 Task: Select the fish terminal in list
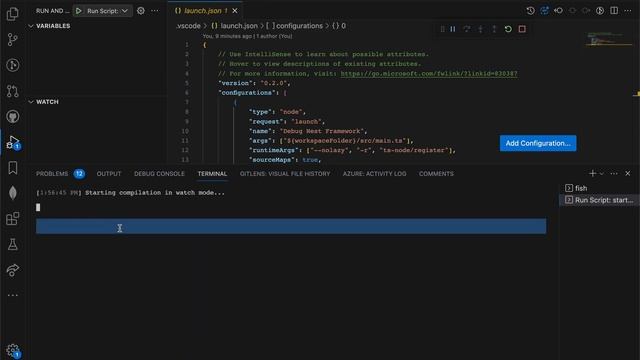tap(599, 188)
